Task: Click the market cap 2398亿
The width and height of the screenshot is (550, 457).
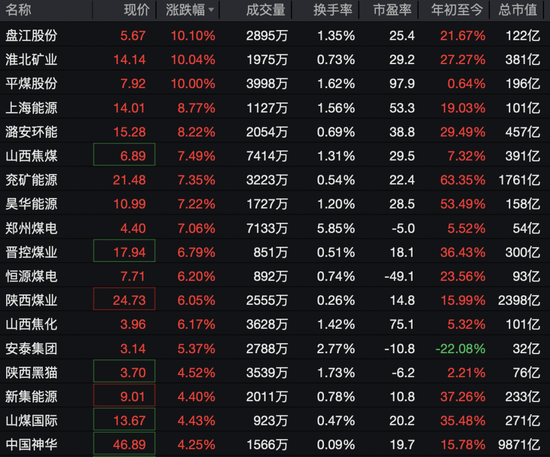Action: (519, 300)
